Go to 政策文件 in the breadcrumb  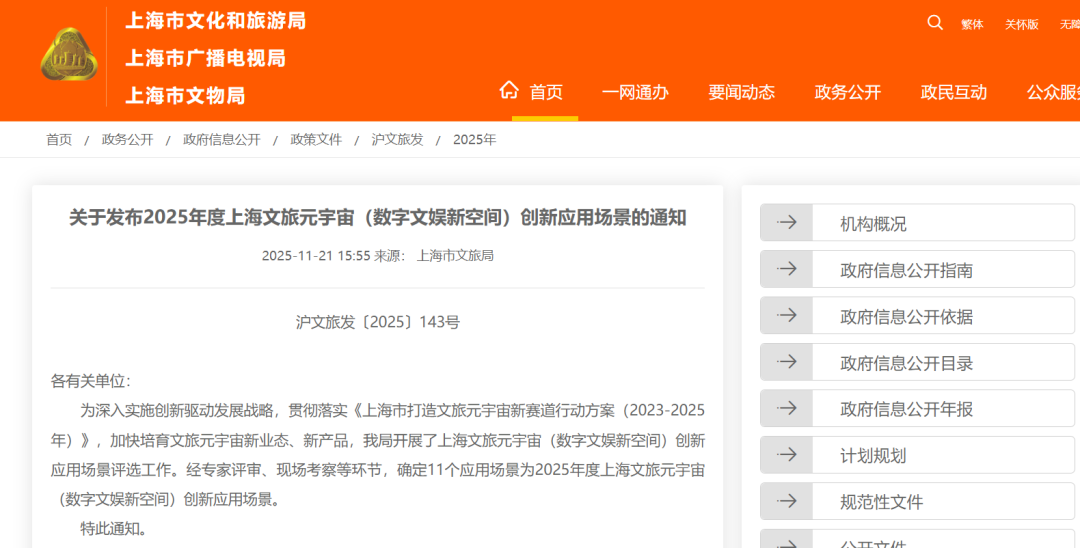(x=316, y=140)
